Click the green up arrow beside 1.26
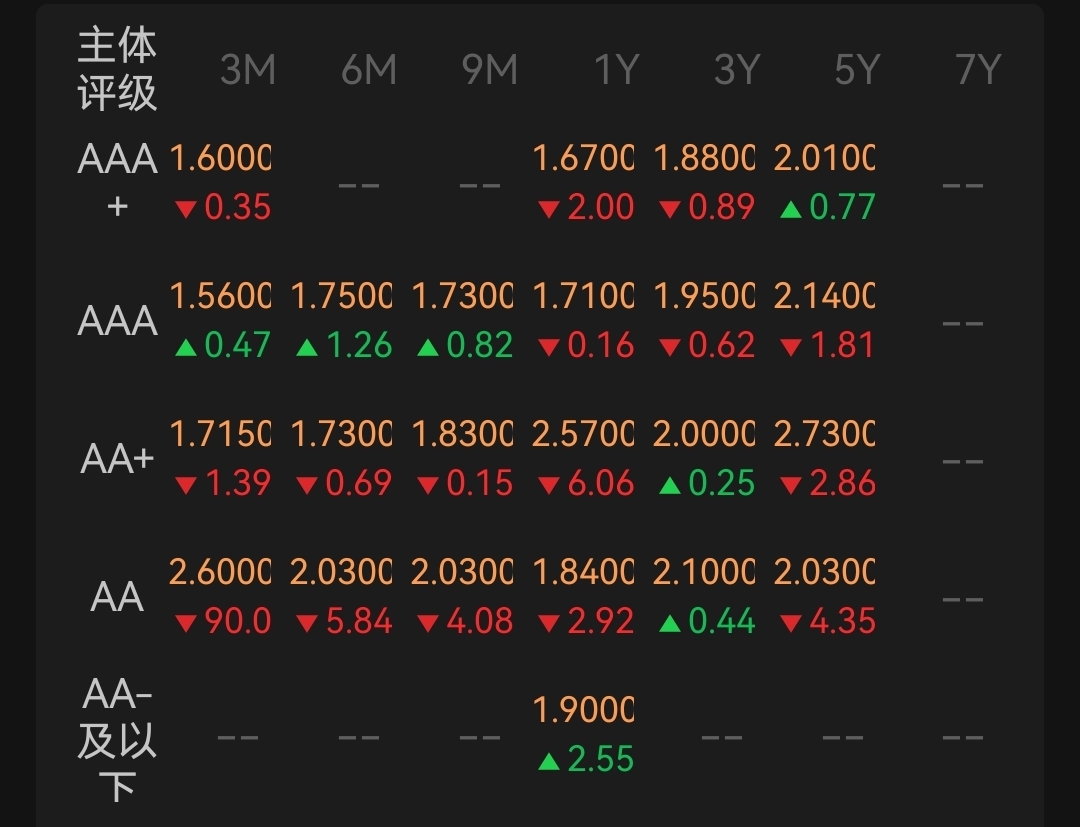The width and height of the screenshot is (1080, 827). pyautogui.click(x=307, y=347)
